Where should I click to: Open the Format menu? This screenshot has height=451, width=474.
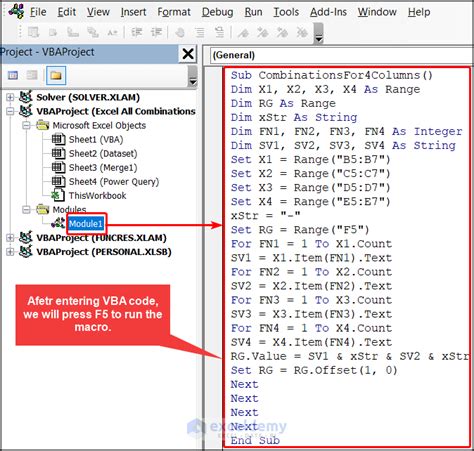coord(174,12)
